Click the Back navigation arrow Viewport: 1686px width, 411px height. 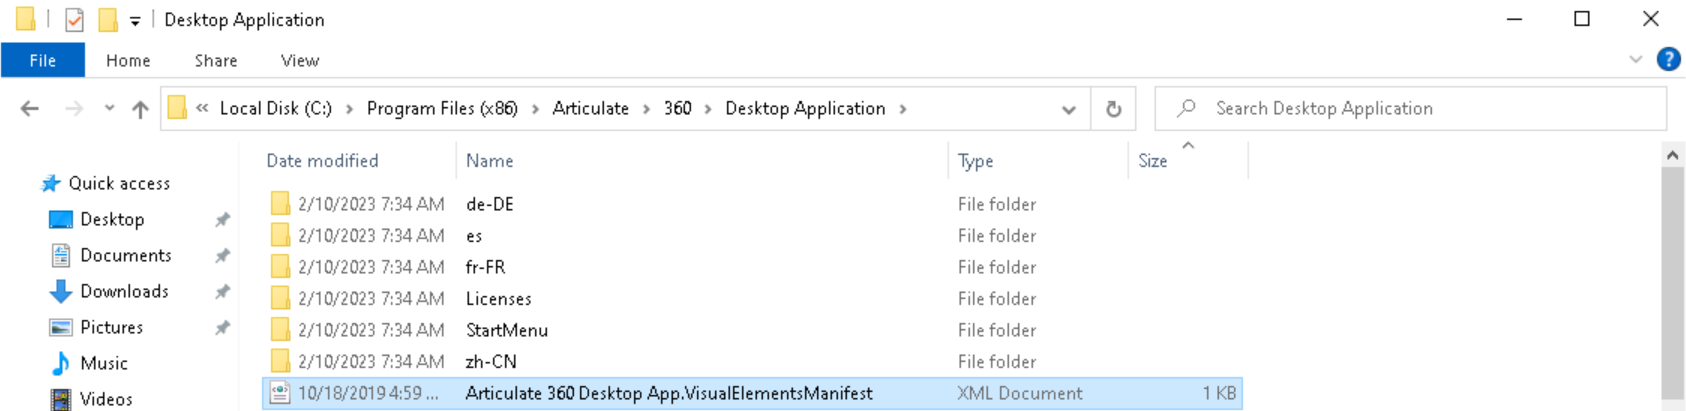pos(30,109)
